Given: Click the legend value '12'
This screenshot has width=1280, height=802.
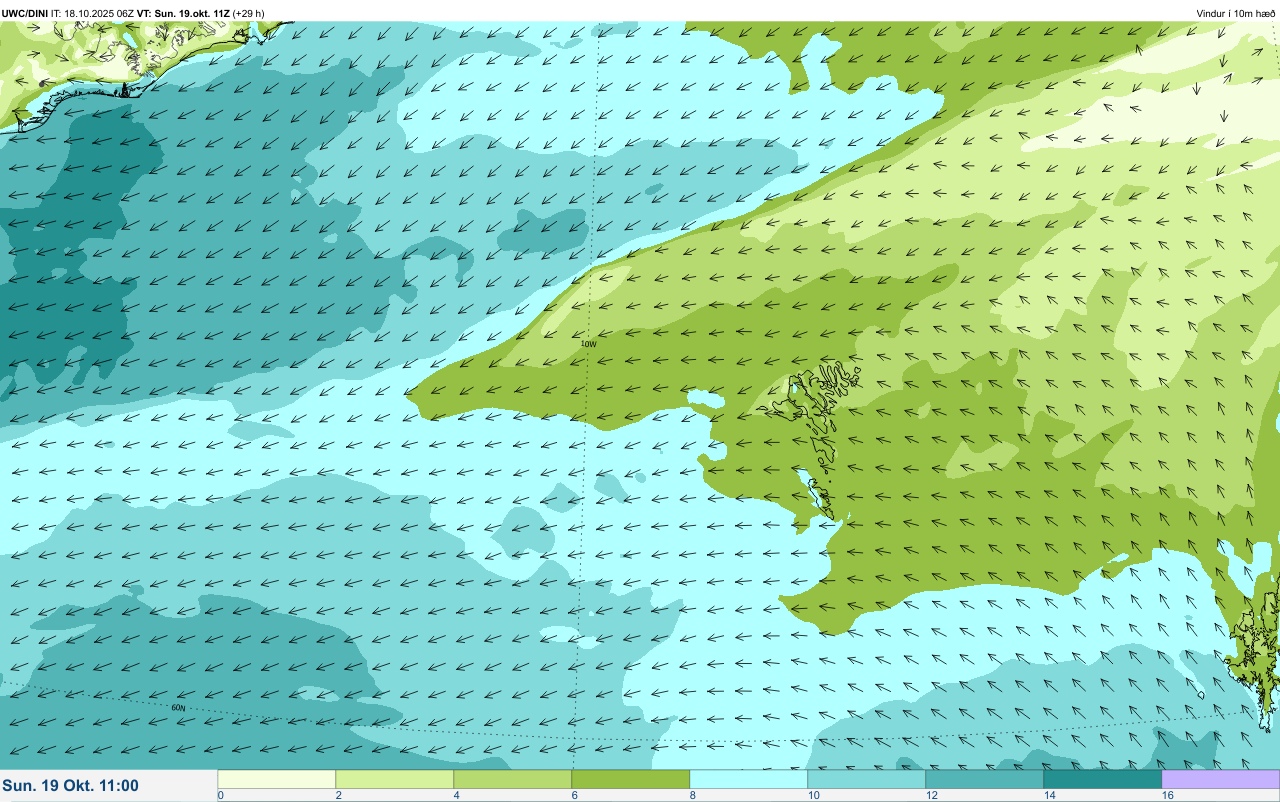Looking at the screenshot, I should point(931,795).
